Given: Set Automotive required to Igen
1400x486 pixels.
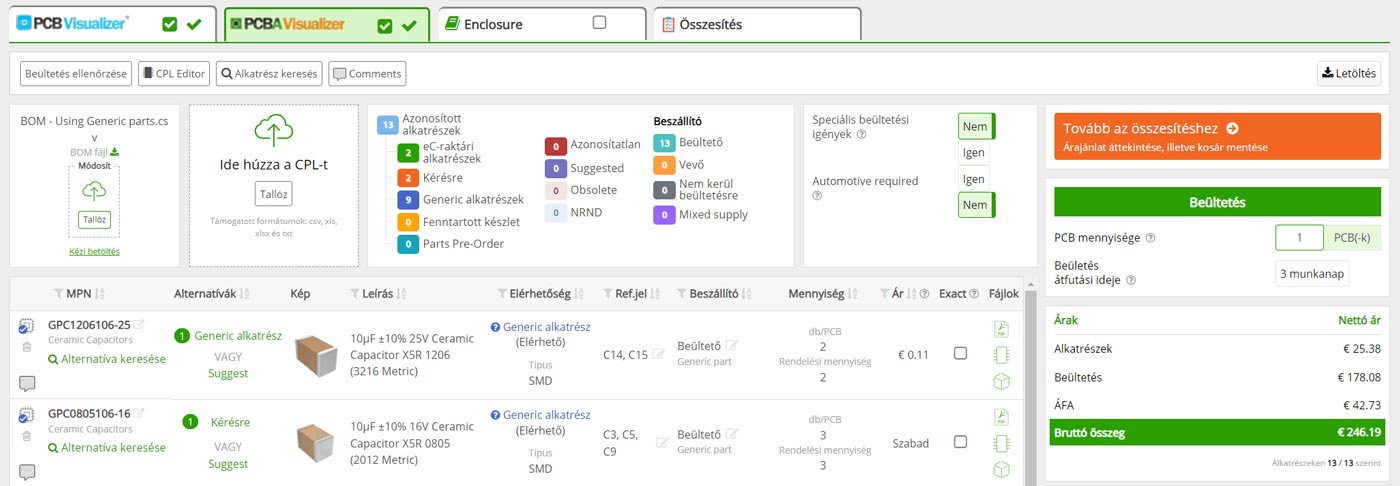Looking at the screenshot, I should [974, 180].
